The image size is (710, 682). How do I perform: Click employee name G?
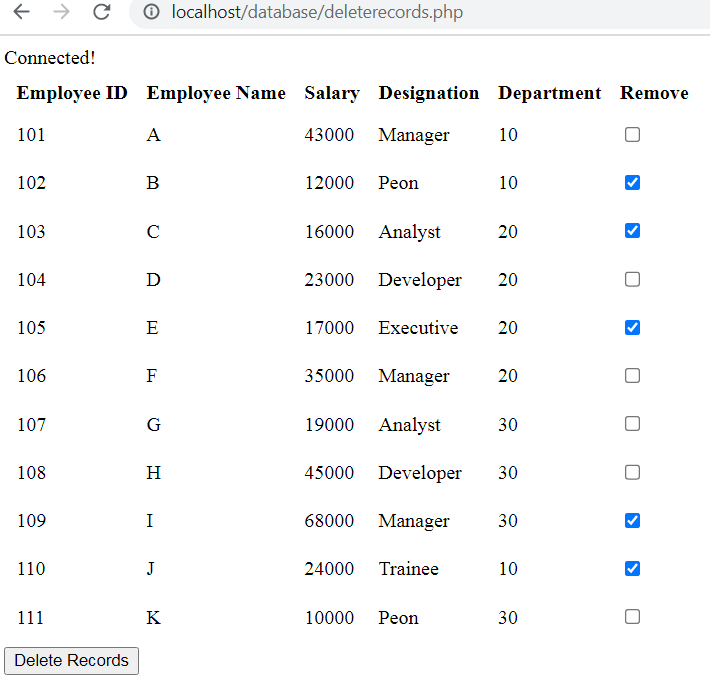[x=154, y=424]
